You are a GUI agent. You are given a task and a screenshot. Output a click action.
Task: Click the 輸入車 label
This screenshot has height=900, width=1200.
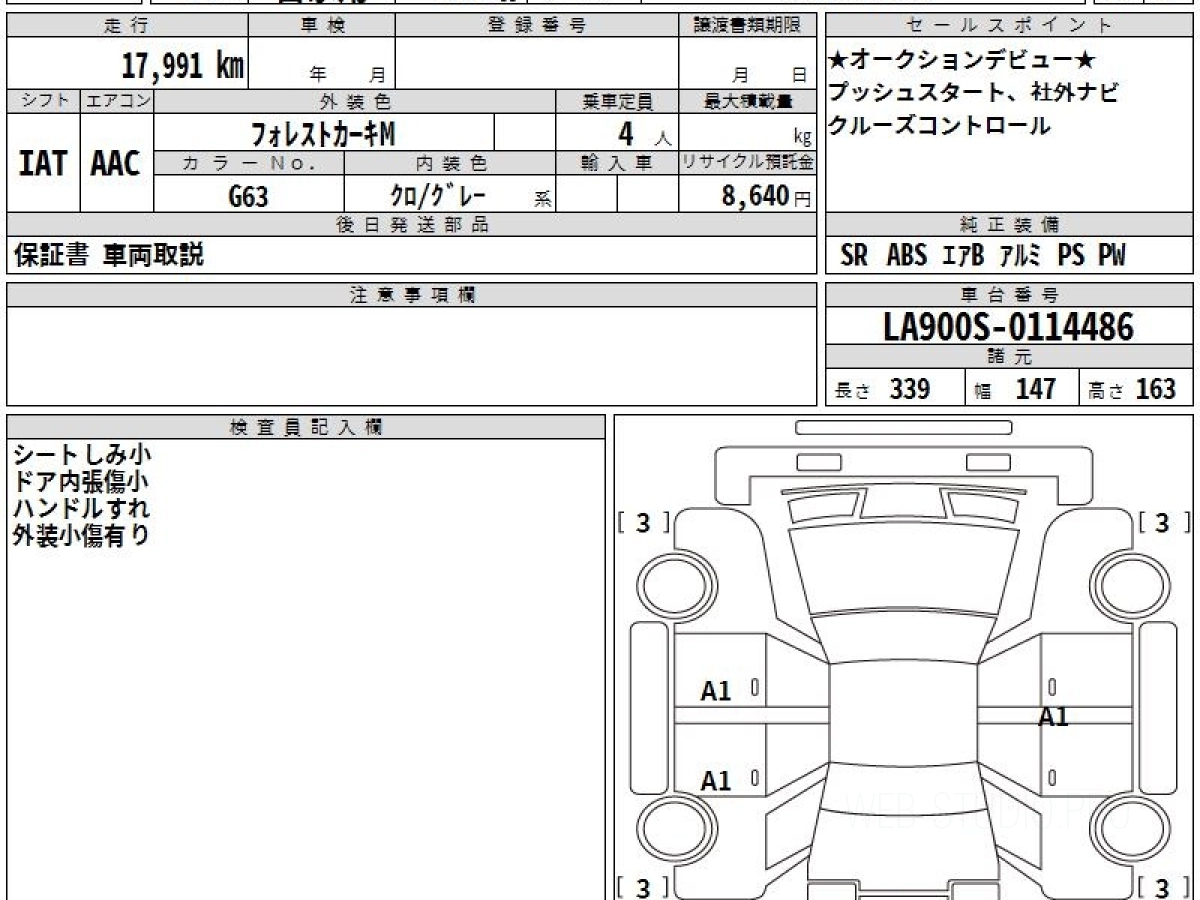tap(617, 163)
